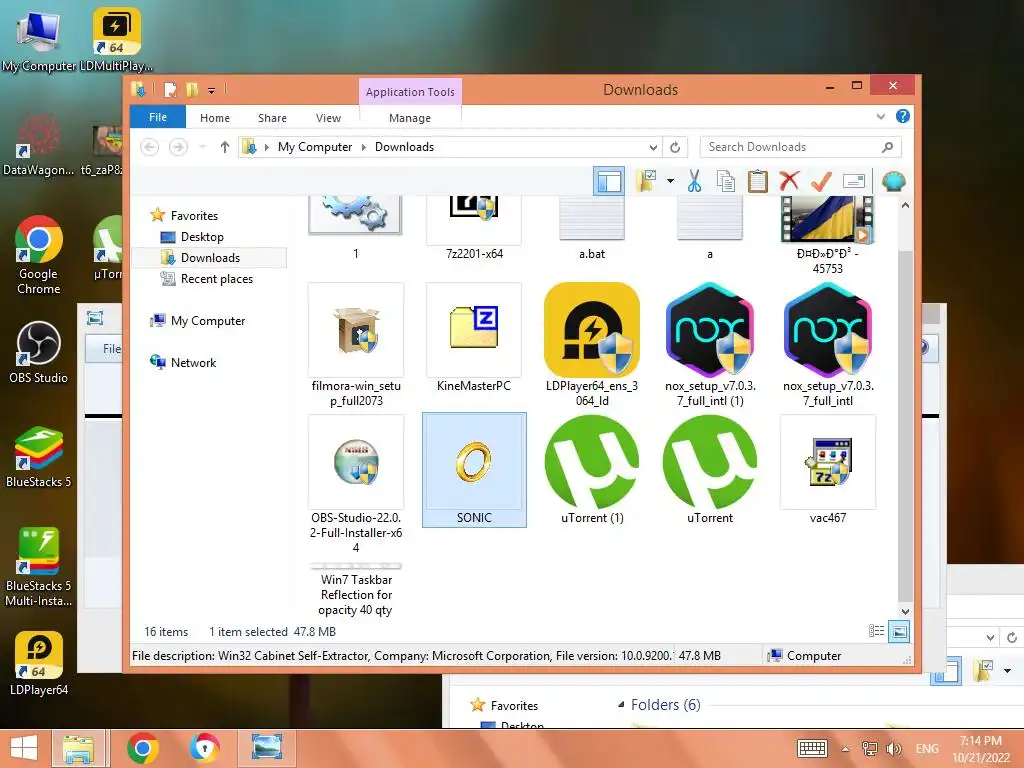1024x768 pixels.
Task: Switch to the Share ribbon tab
Action: (272, 118)
